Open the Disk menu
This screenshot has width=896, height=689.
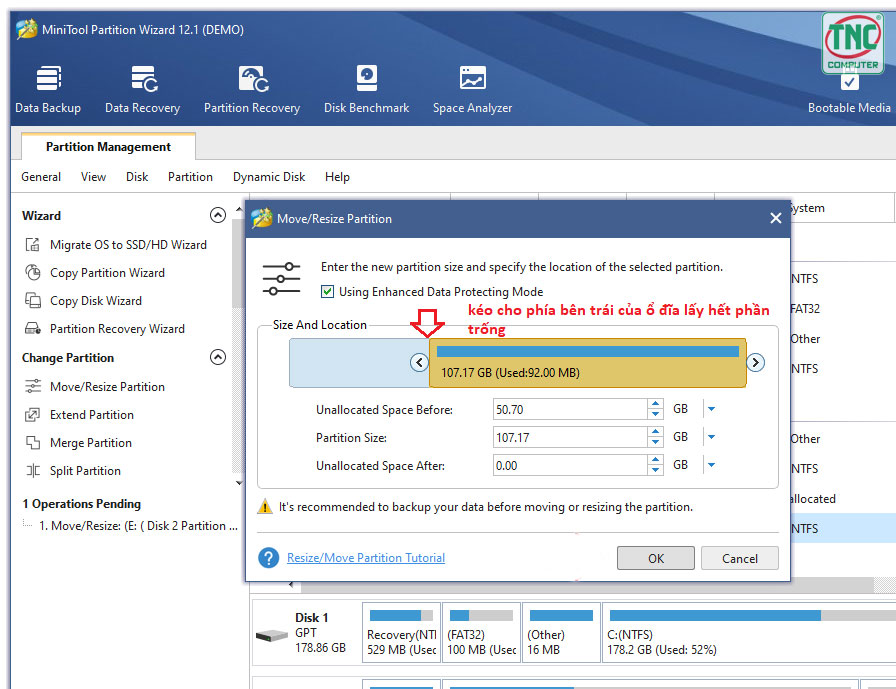[137, 177]
